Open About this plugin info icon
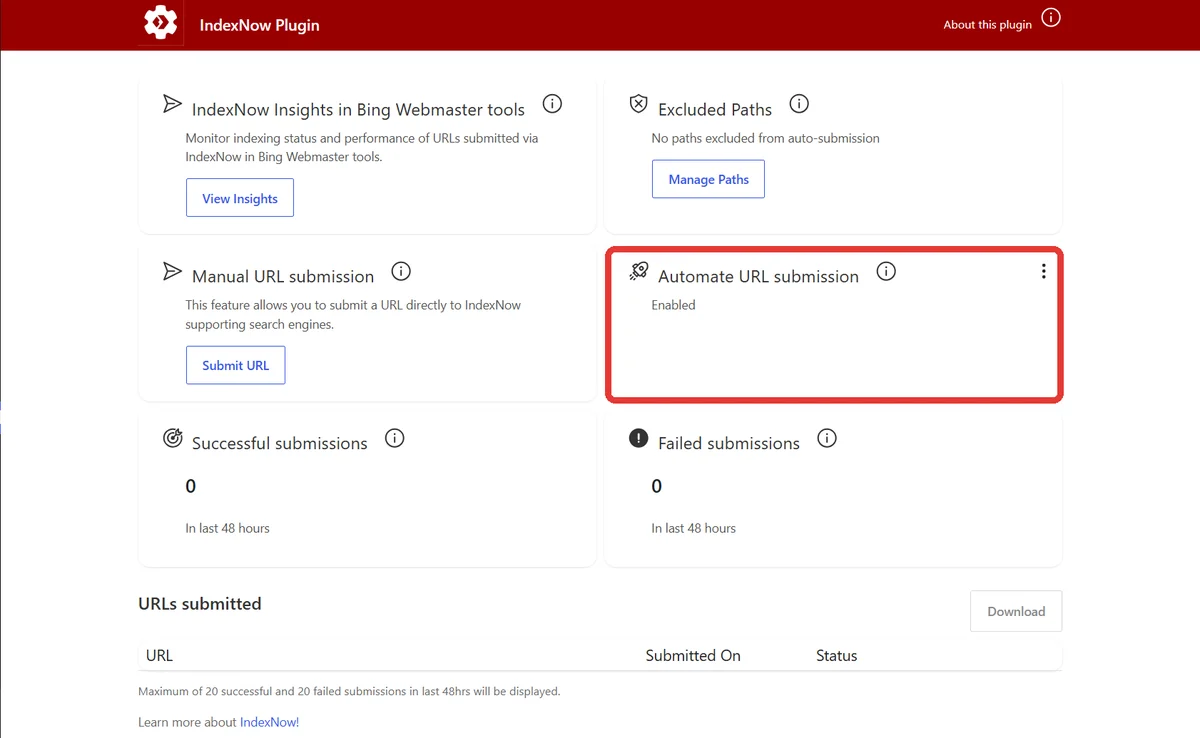Screen dimensions: 1200x738 coord(1051,18)
